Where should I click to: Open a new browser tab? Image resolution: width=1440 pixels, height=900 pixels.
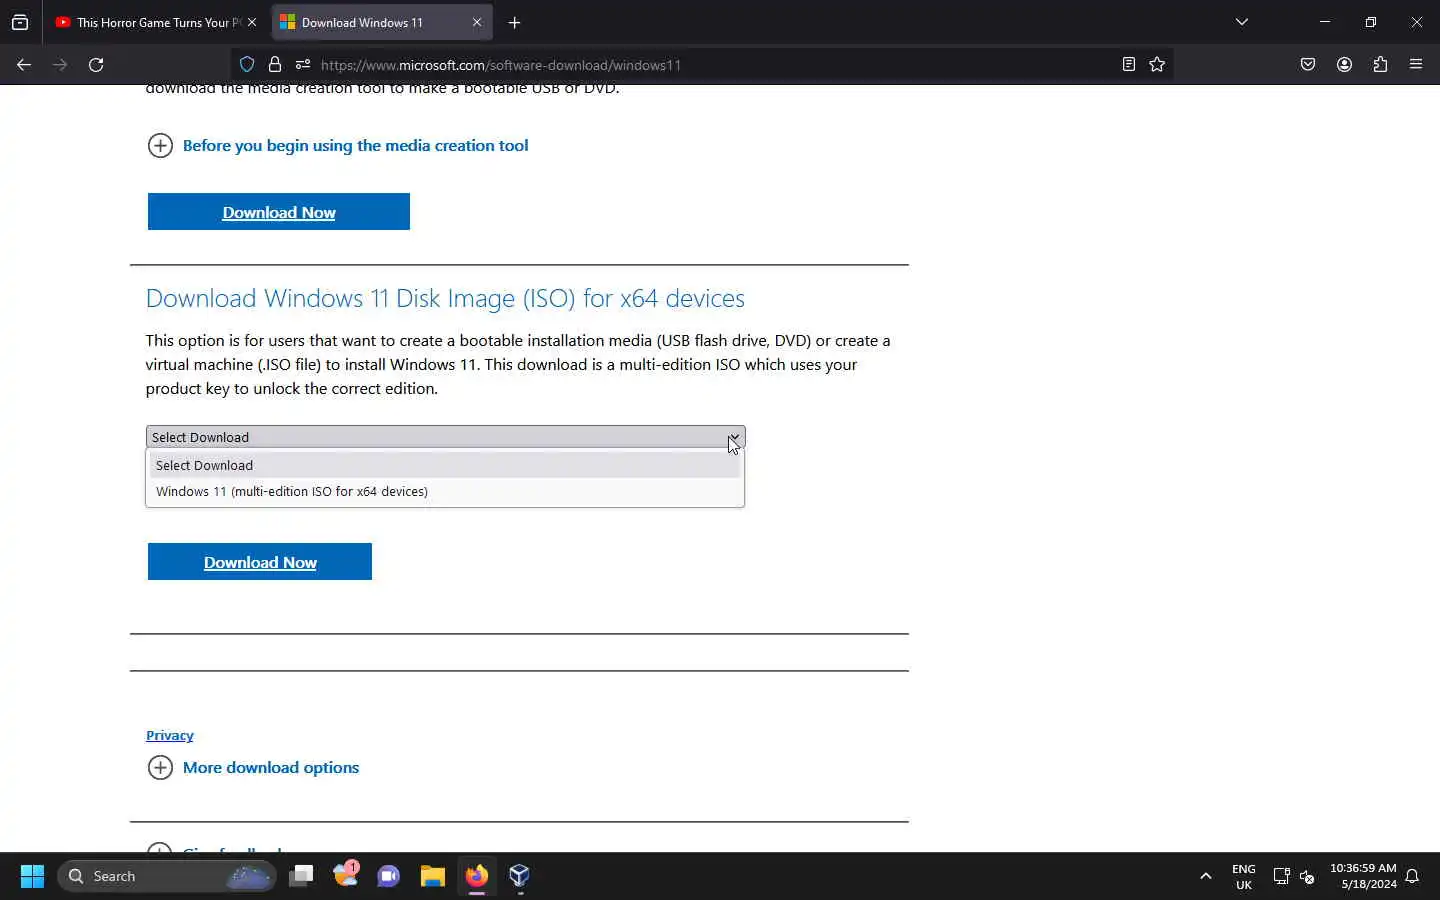point(514,22)
